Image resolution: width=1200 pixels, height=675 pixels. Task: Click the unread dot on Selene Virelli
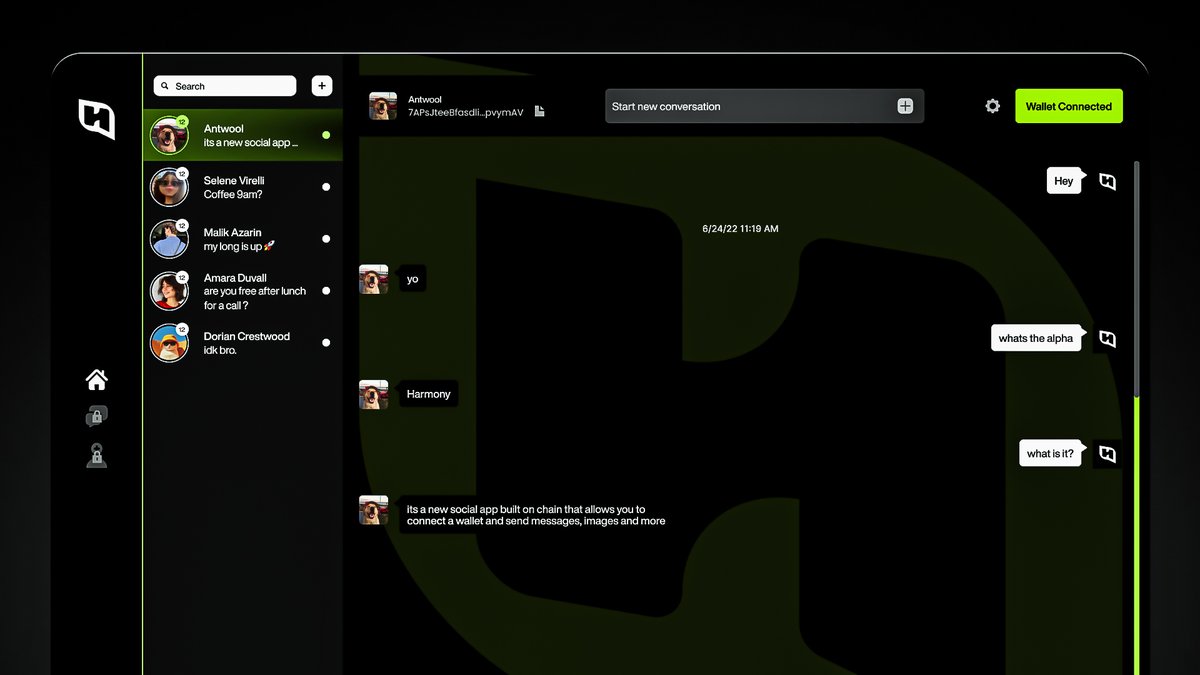[326, 187]
